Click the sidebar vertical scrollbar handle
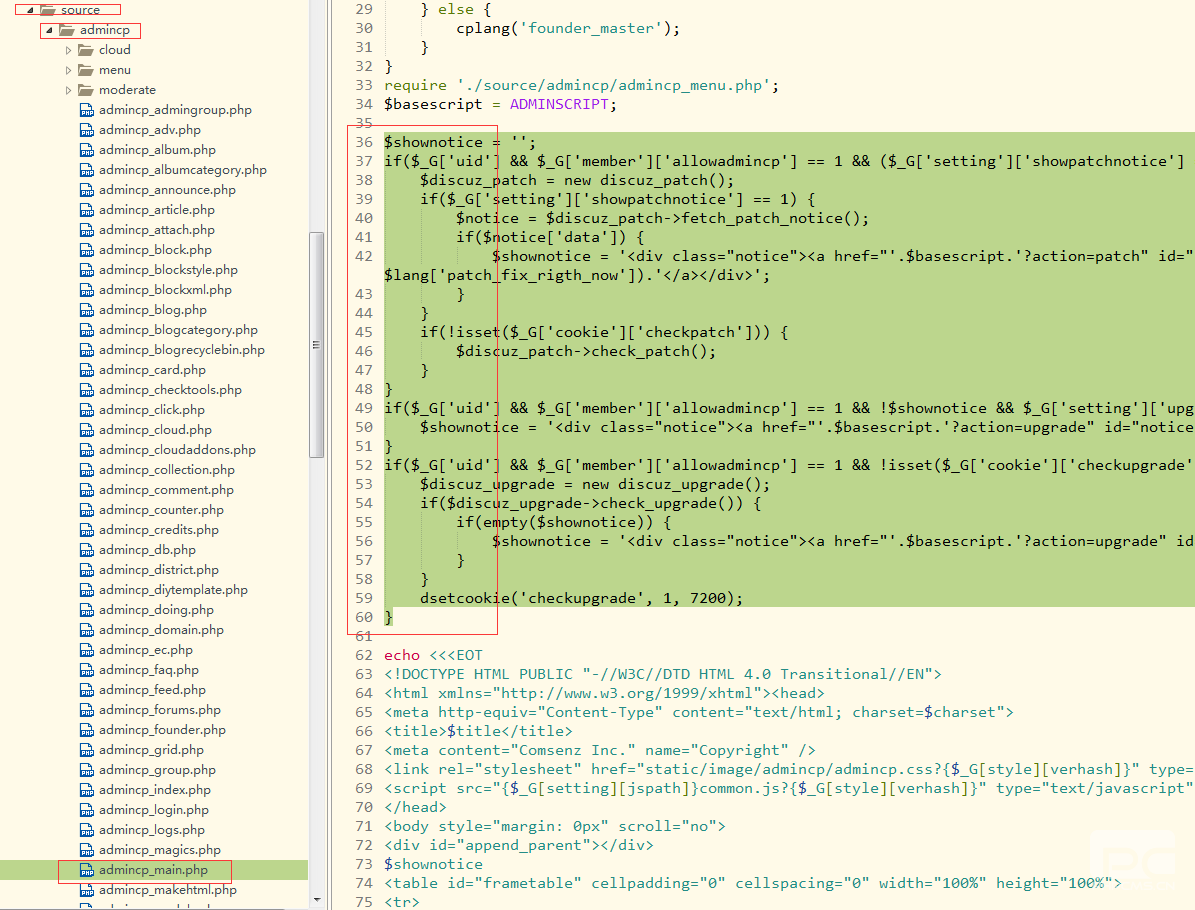 (316, 344)
